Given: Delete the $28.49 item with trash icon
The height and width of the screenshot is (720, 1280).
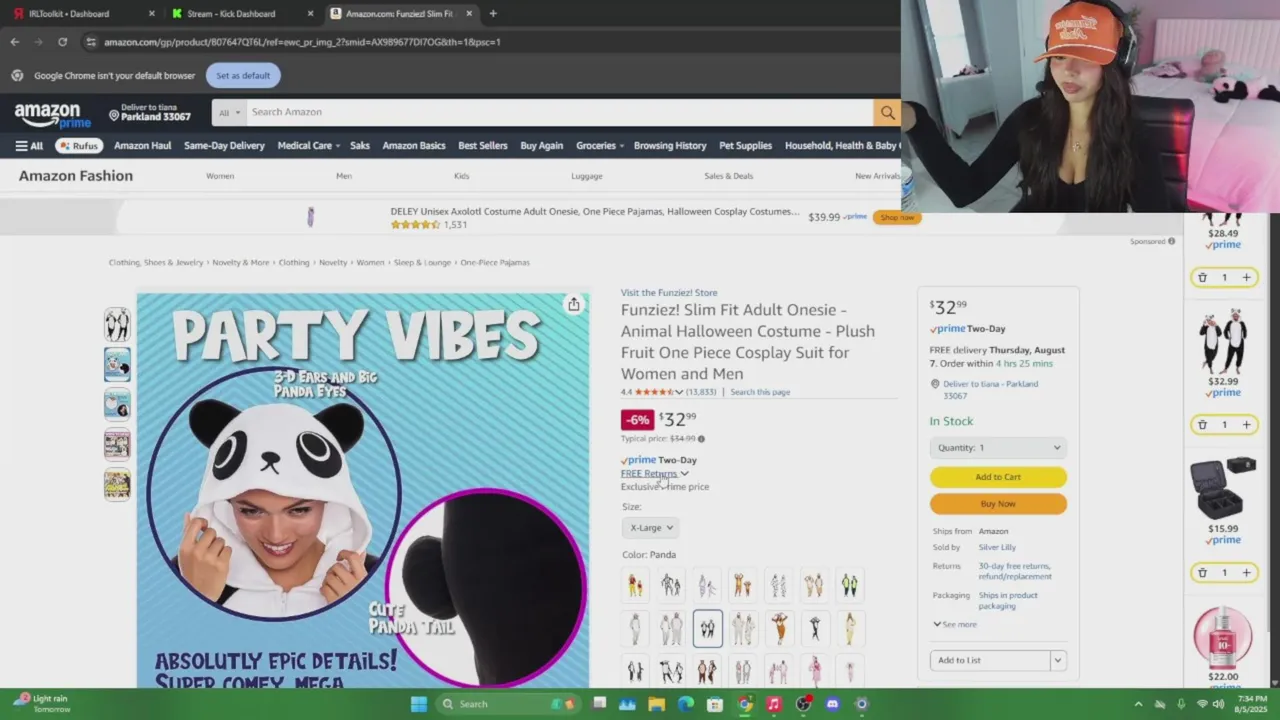Looking at the screenshot, I should (x=1202, y=277).
